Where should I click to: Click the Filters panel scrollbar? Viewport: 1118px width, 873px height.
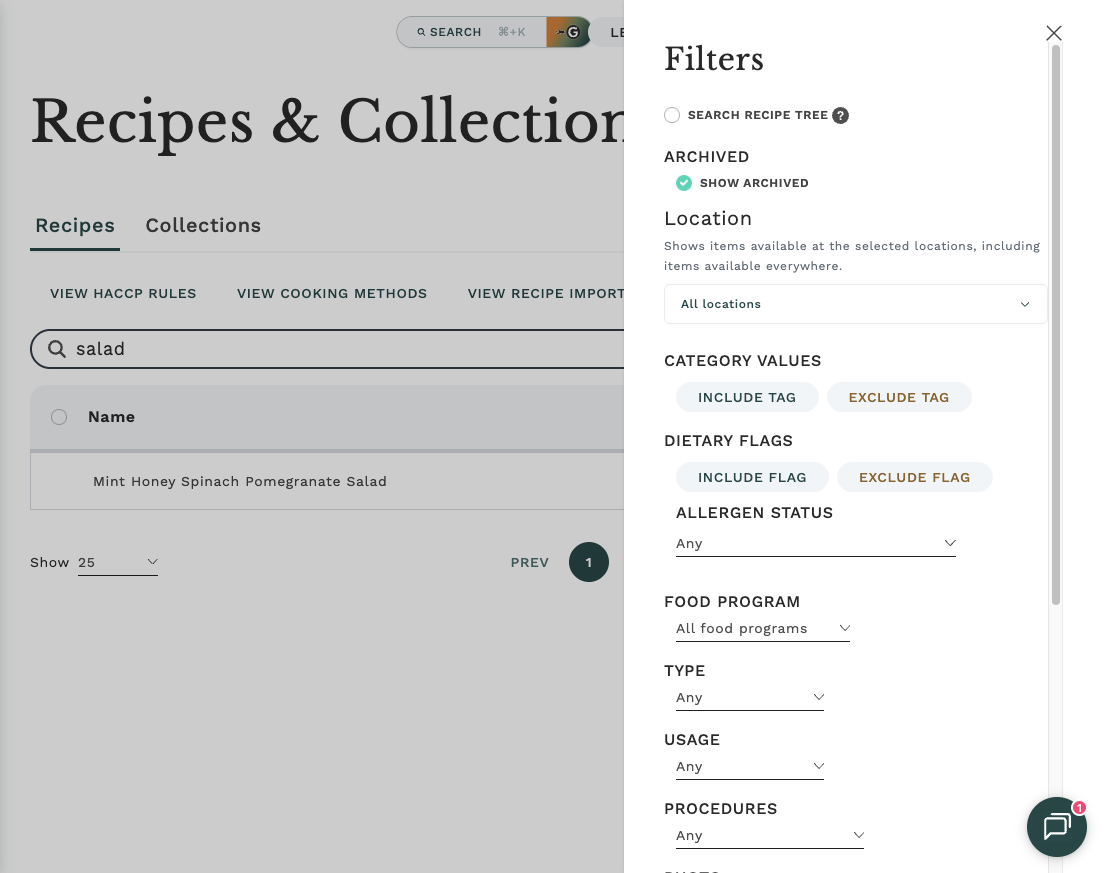(1056, 325)
